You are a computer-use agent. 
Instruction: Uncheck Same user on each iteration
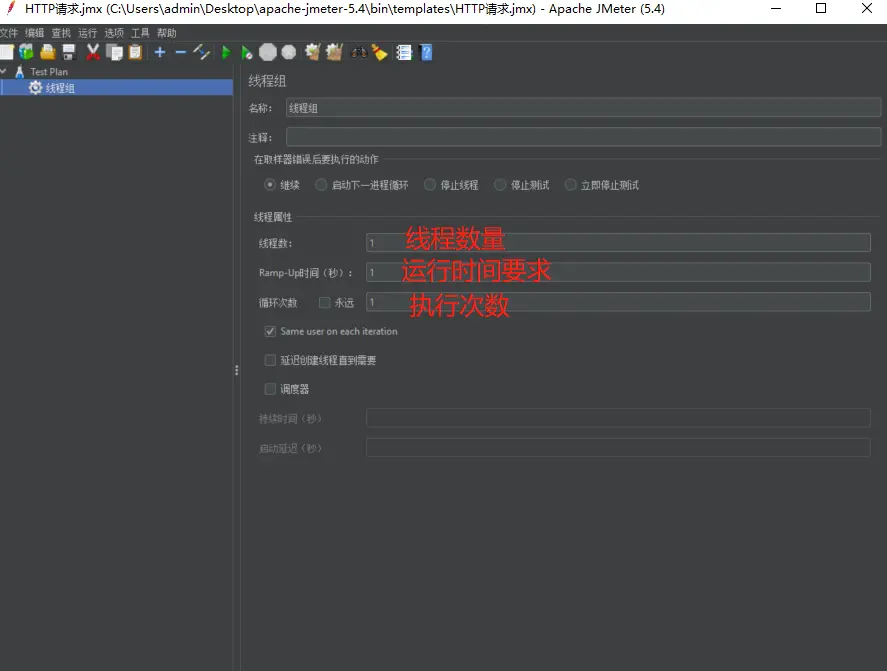(x=270, y=331)
